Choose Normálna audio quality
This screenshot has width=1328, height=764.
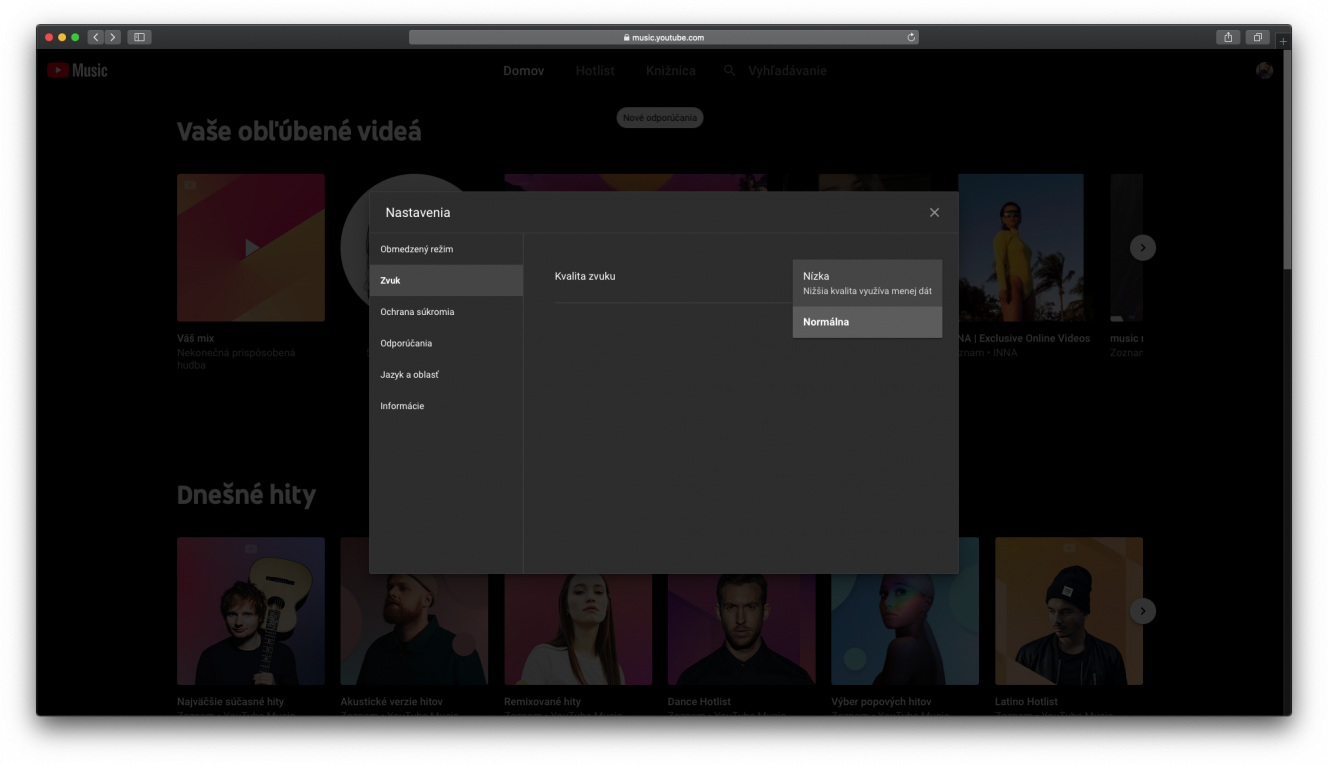click(867, 322)
